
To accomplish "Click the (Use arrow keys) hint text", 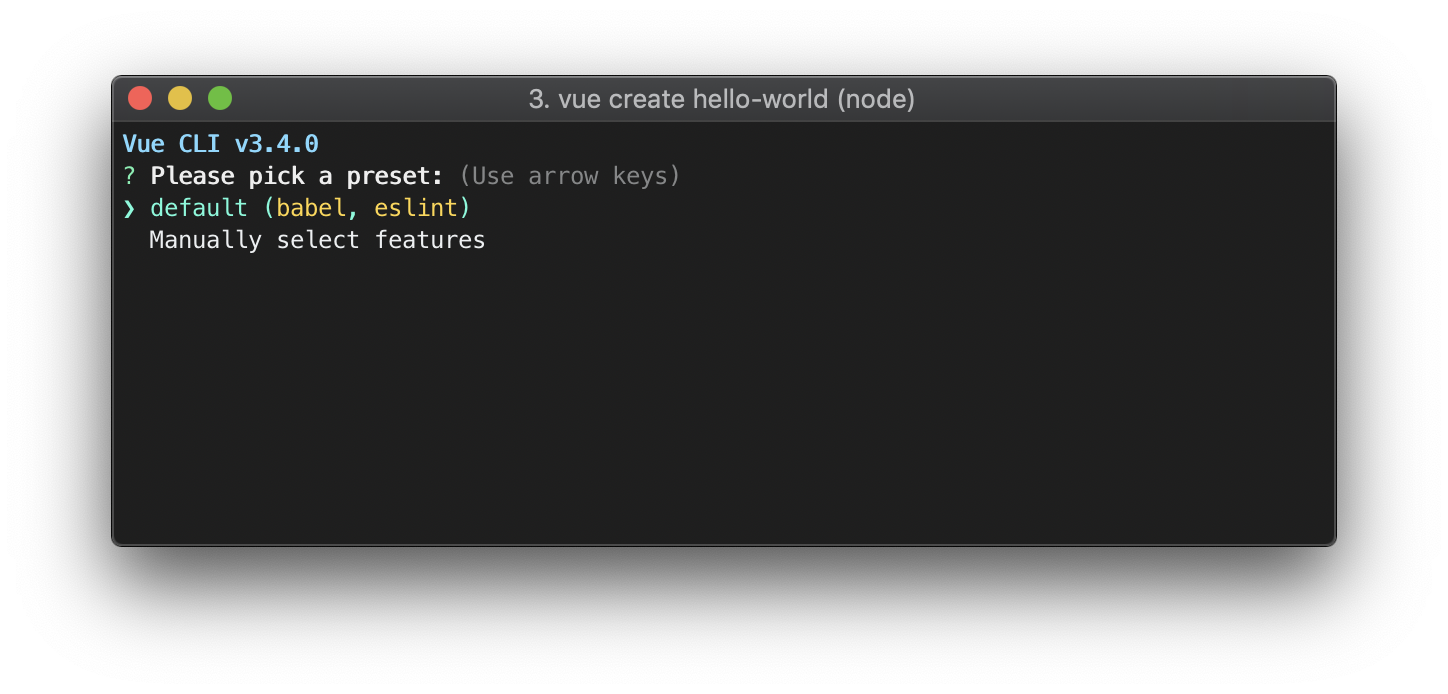I will point(570,175).
